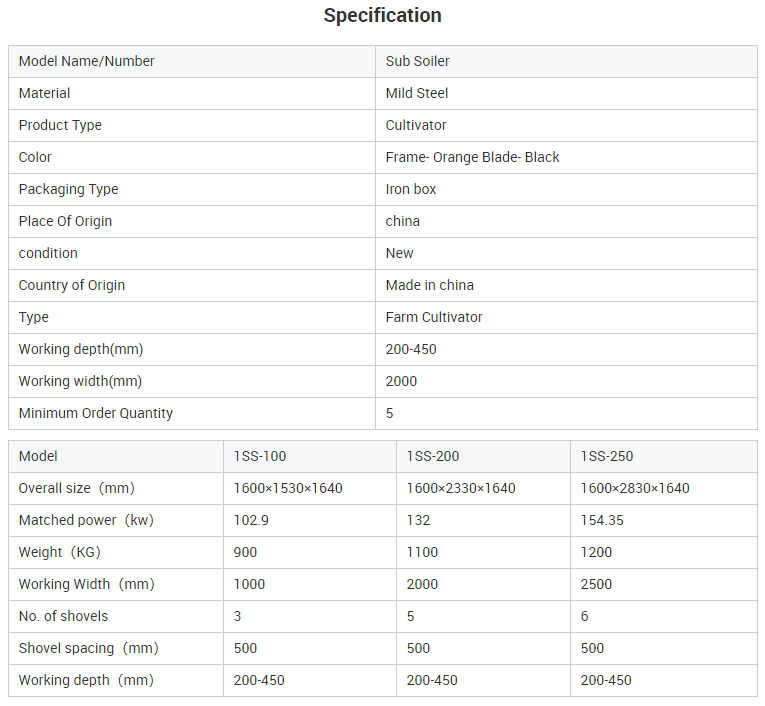Select the Iron box packaging value
The image size is (765, 706).
411,189
